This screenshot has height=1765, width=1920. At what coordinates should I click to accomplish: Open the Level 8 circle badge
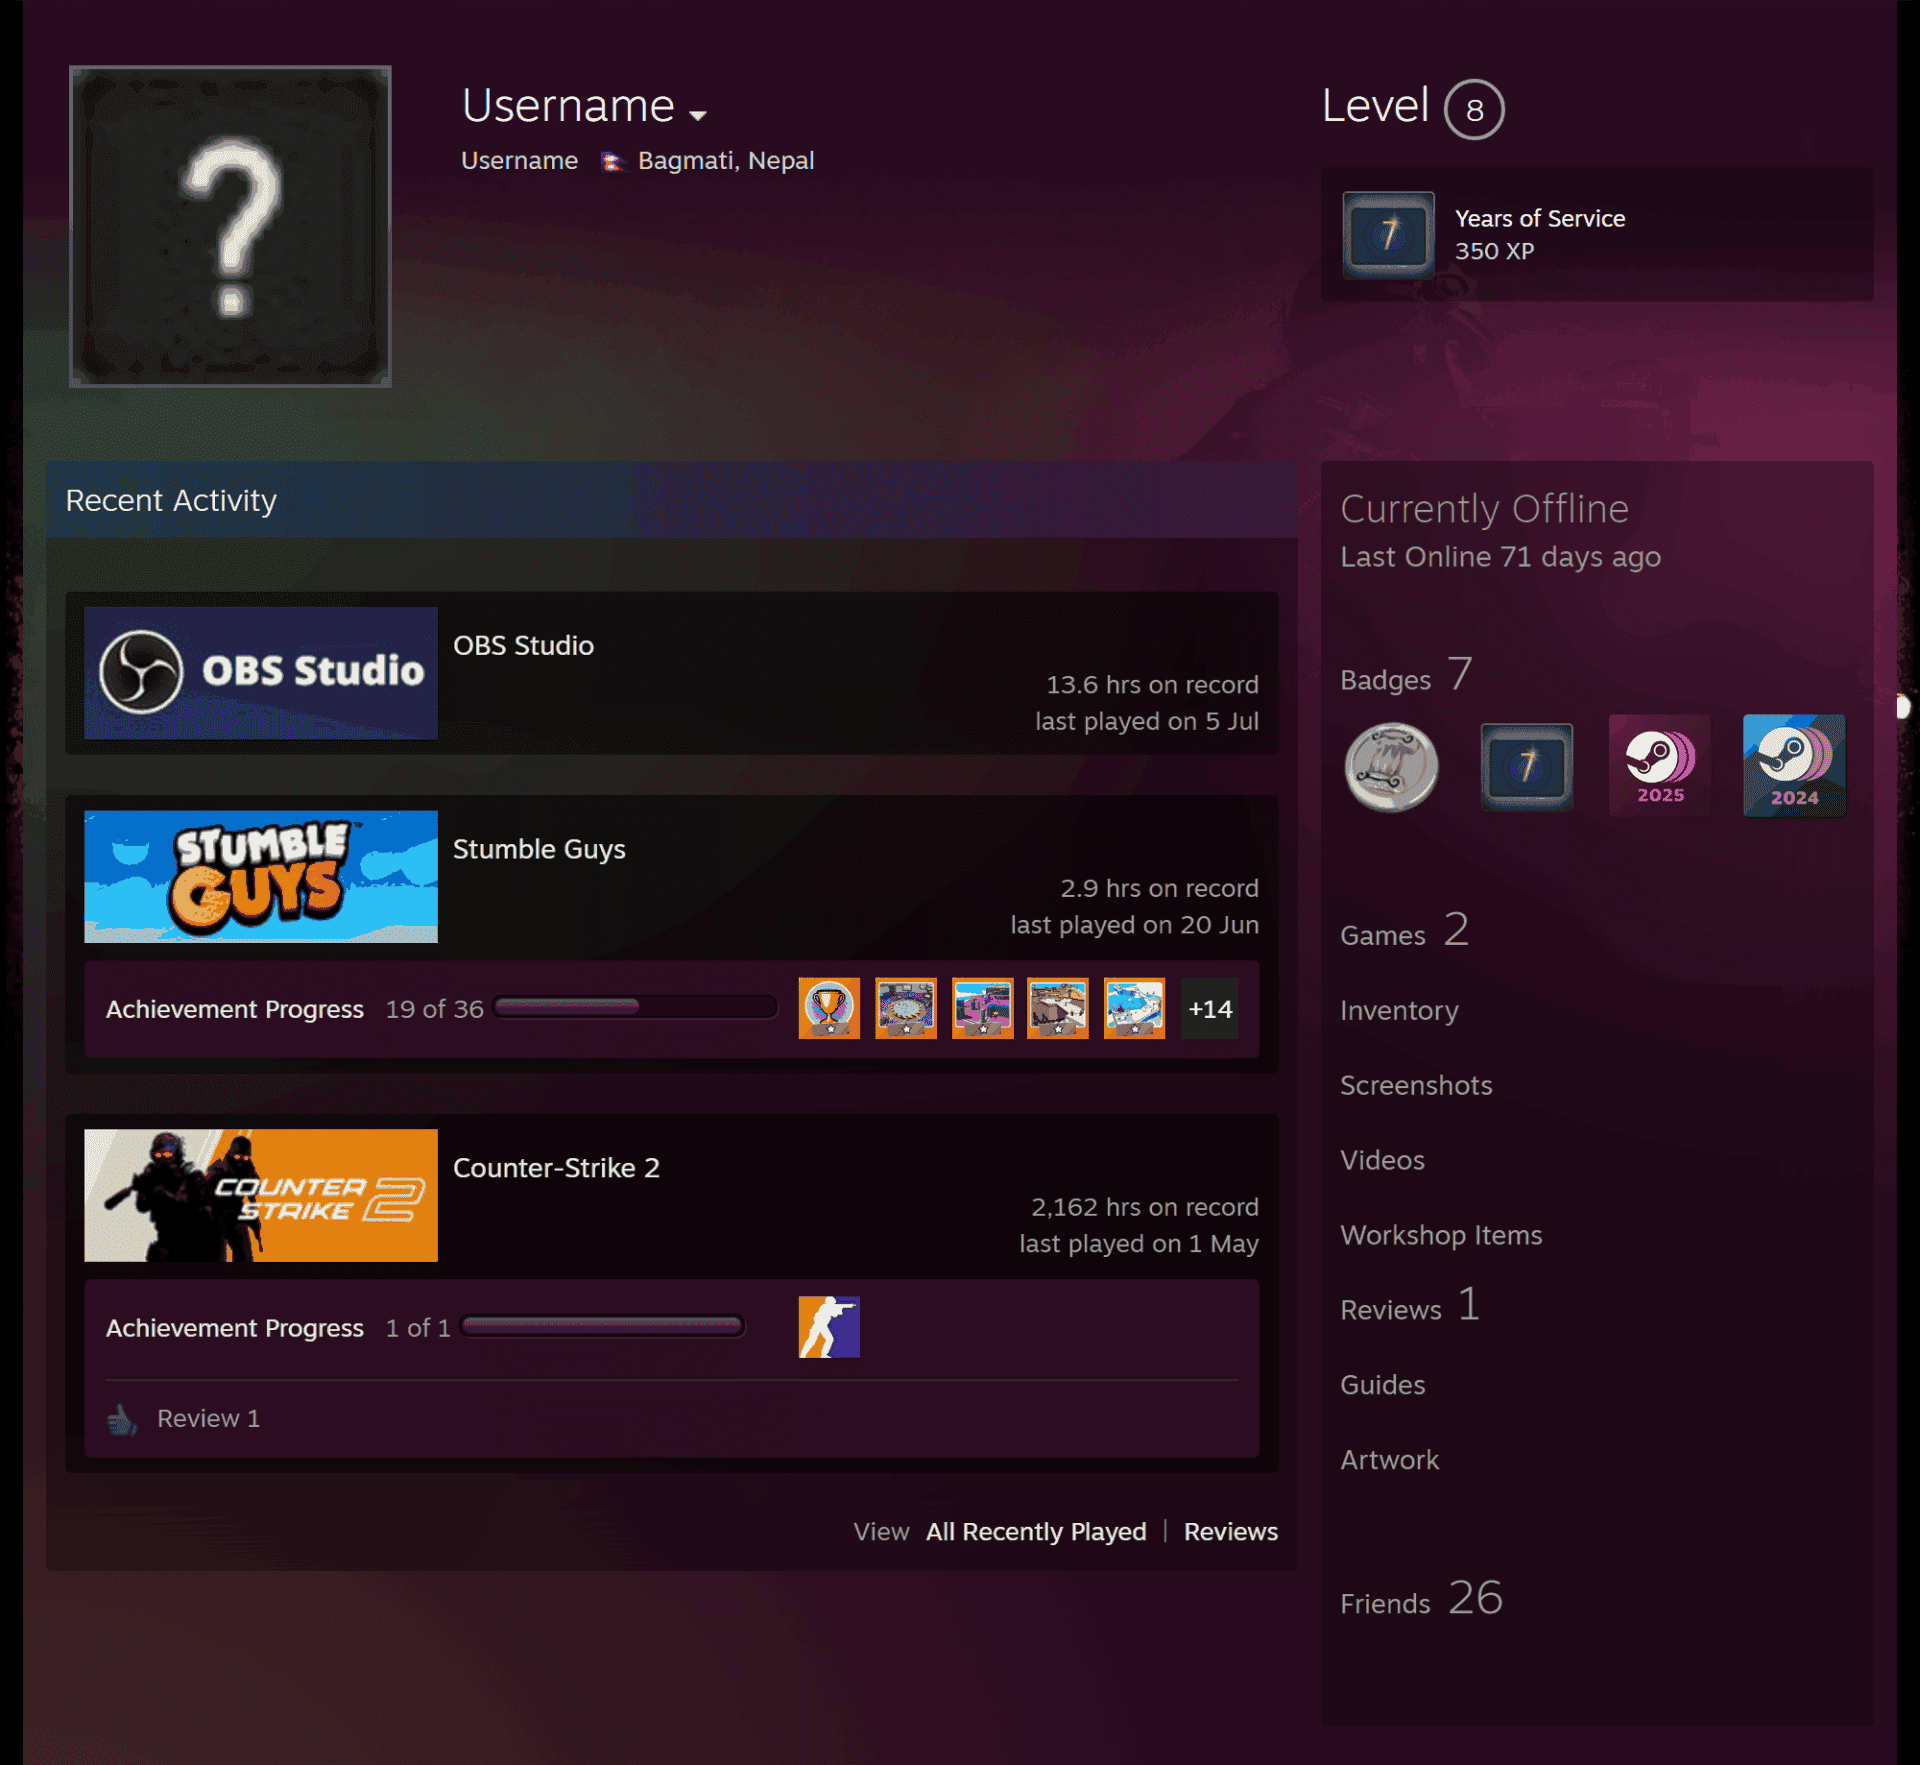point(1474,109)
